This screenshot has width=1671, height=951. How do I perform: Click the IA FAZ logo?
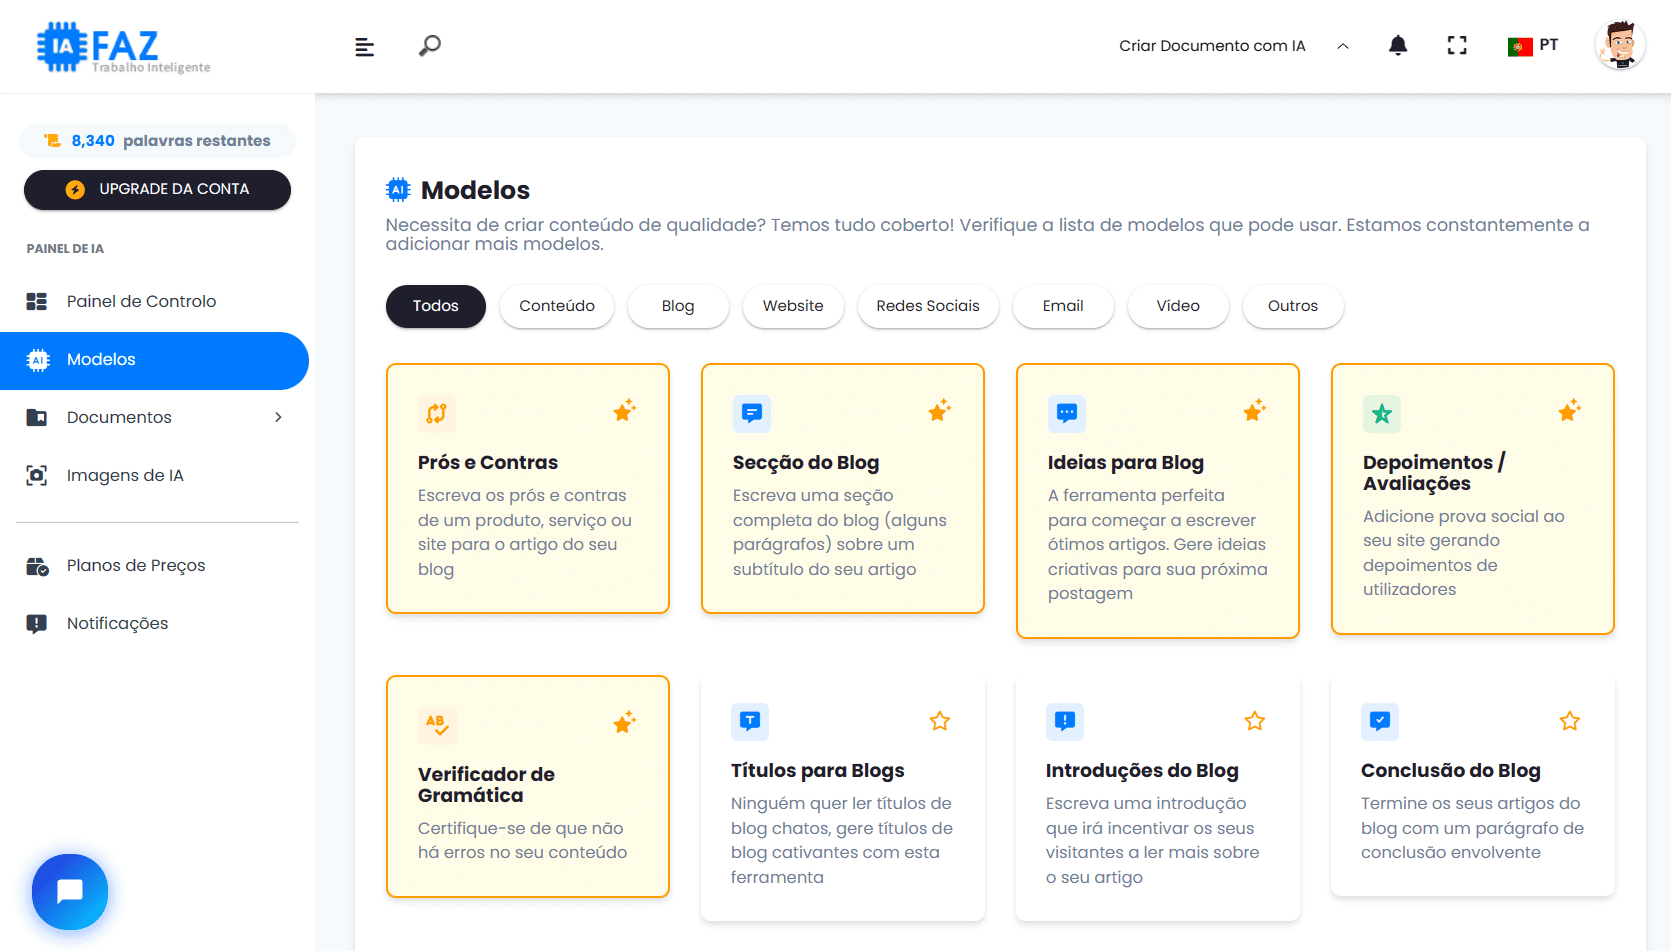(123, 47)
